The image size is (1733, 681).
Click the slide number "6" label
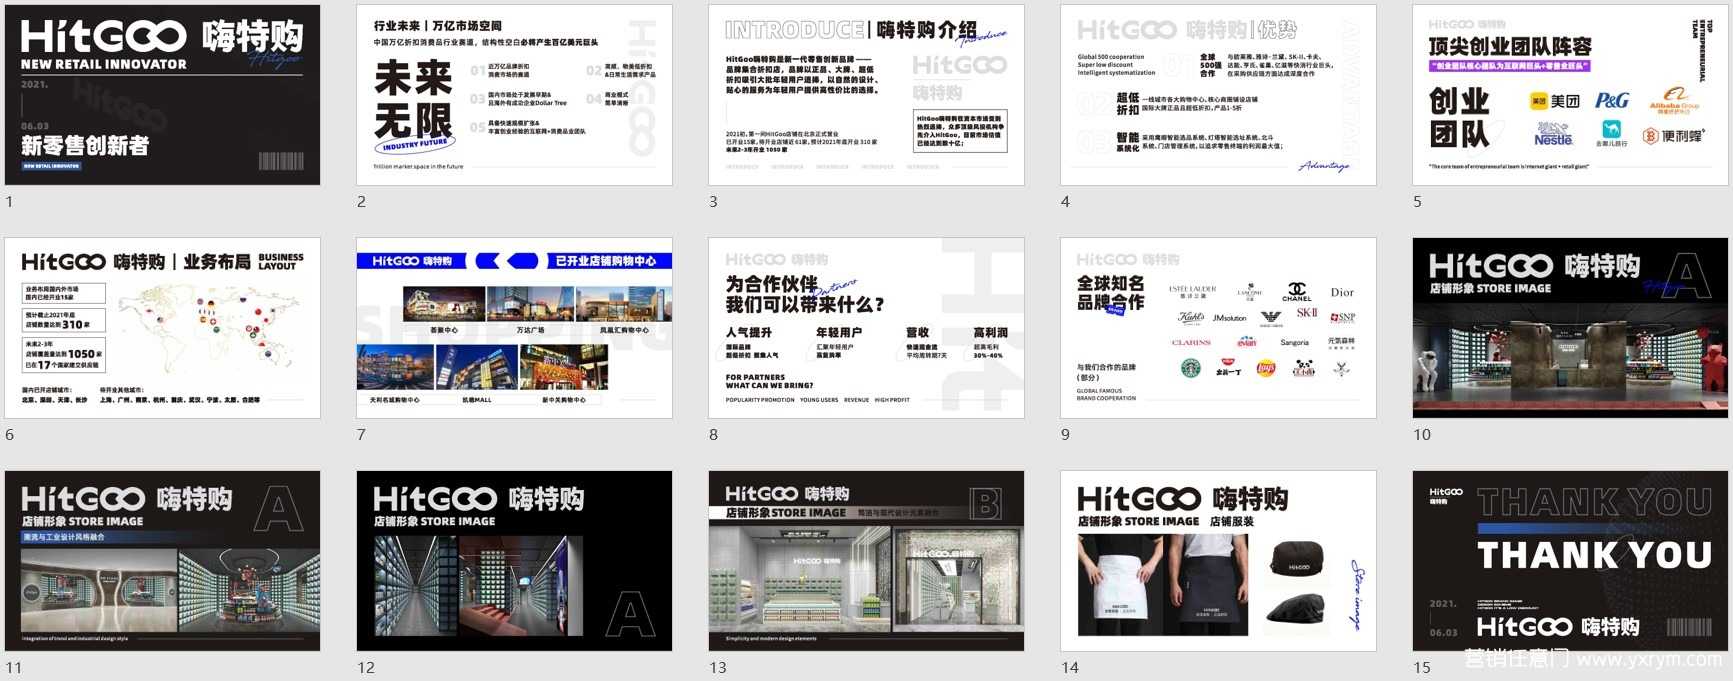coord(10,435)
